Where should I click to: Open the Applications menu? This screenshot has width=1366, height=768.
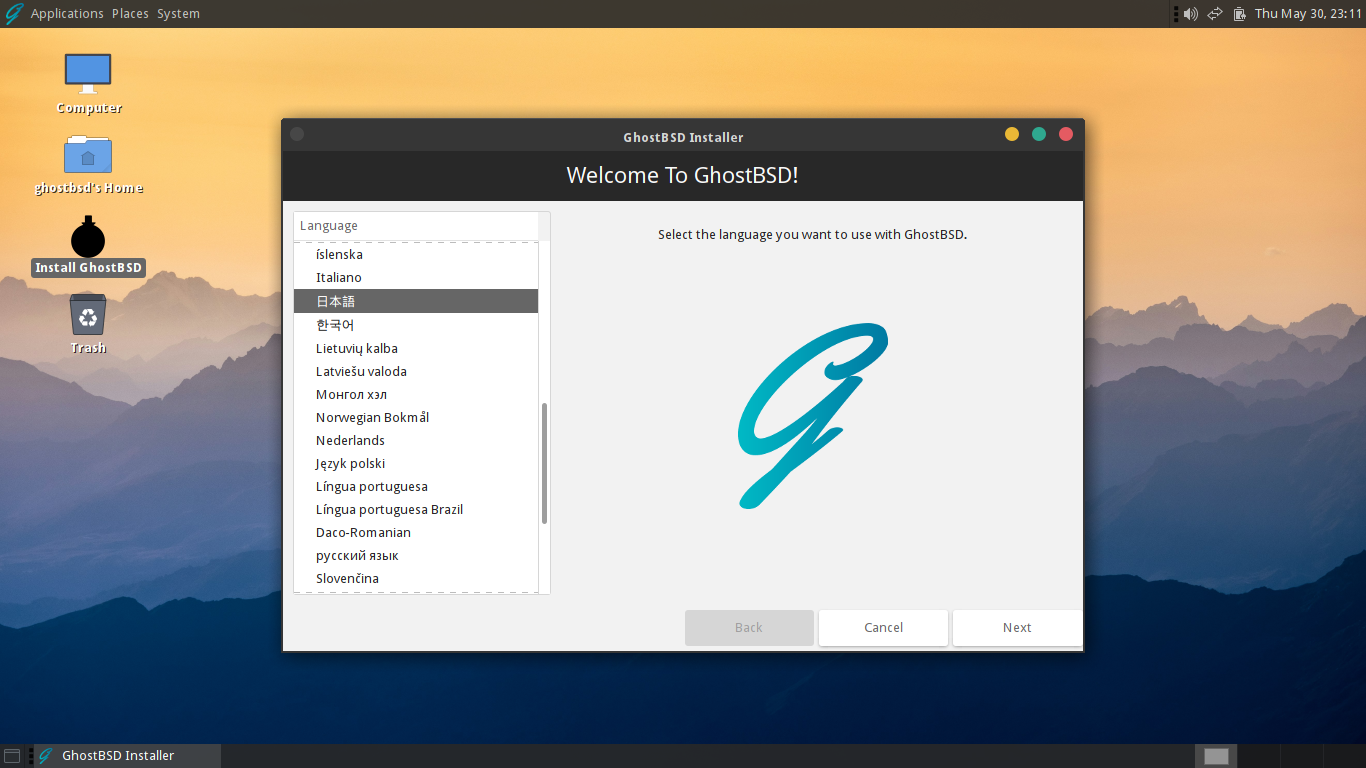click(67, 14)
